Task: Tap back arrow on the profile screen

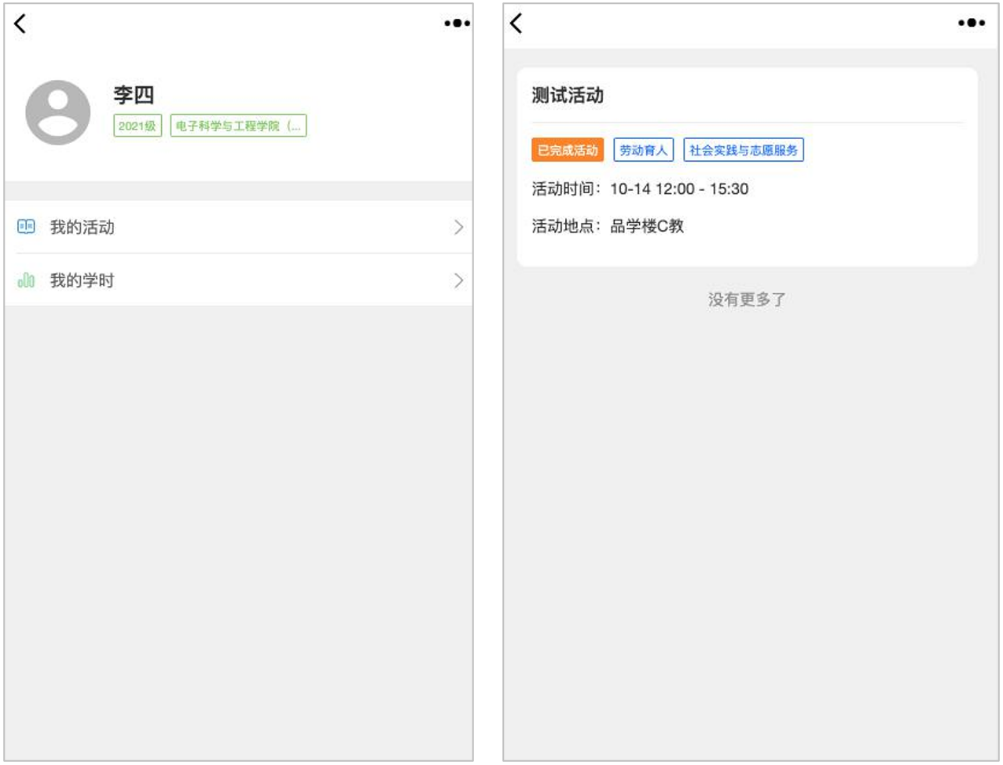Action: click(20, 24)
